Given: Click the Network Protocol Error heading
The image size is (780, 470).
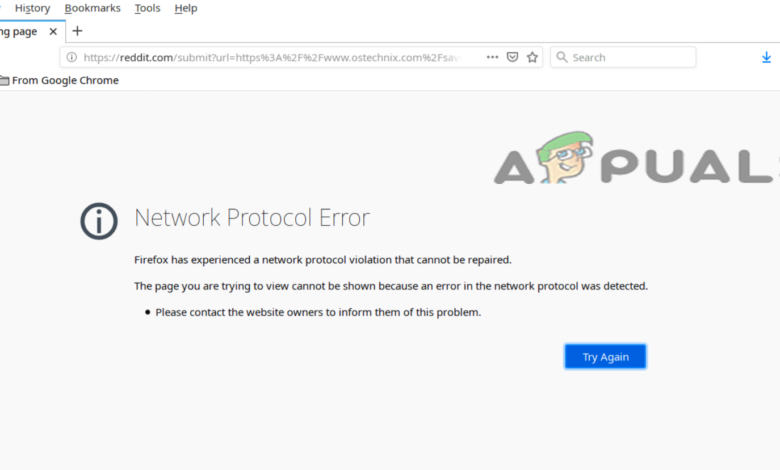Looking at the screenshot, I should pos(252,218).
